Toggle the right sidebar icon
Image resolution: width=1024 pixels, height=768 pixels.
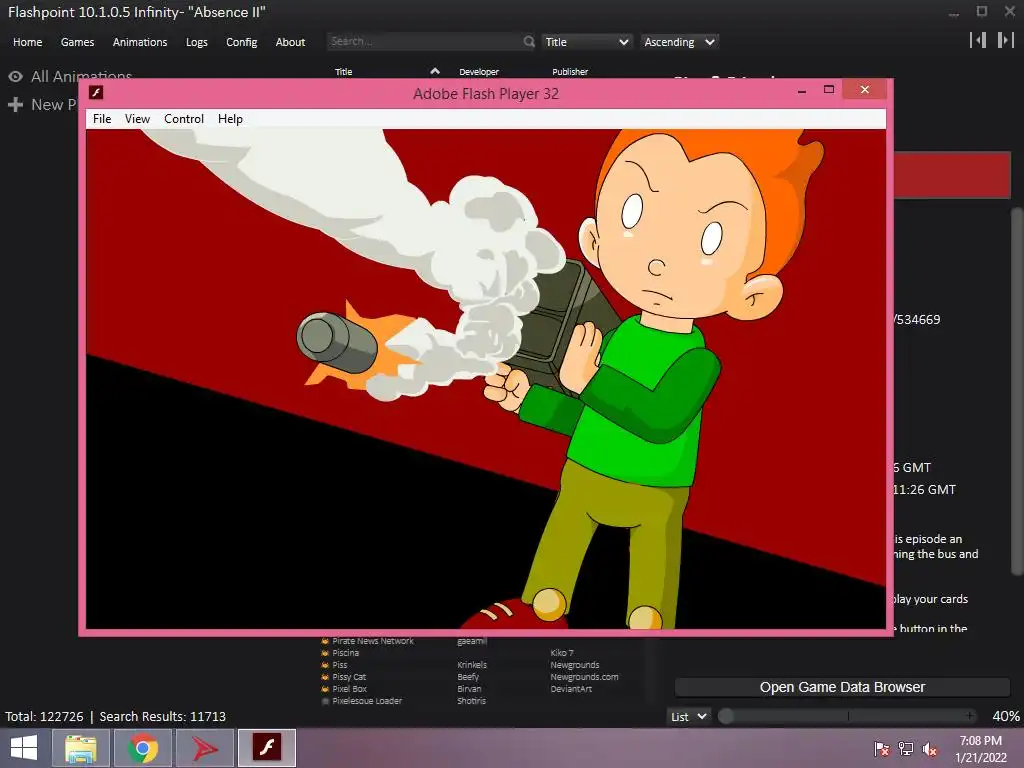click(x=1006, y=40)
